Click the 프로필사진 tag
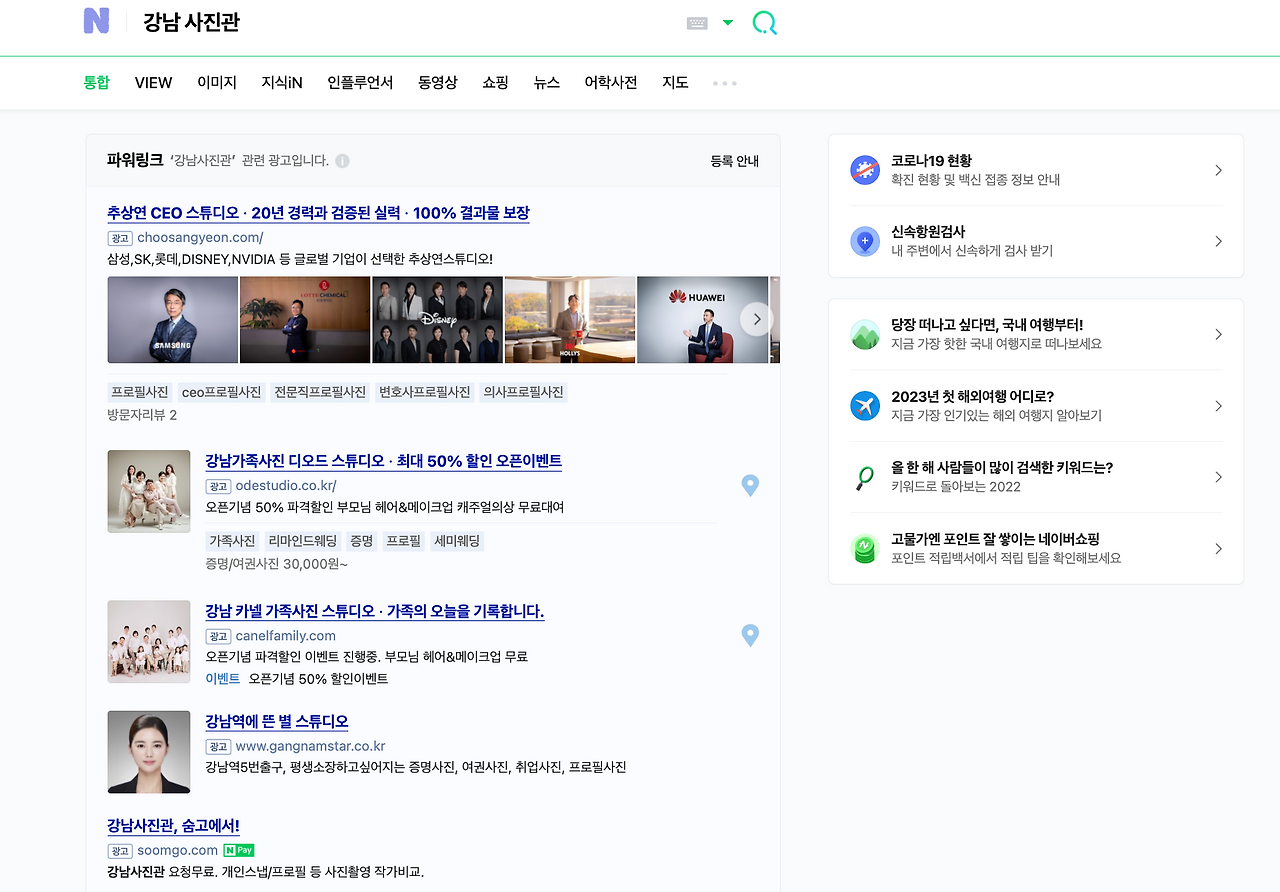 (140, 392)
